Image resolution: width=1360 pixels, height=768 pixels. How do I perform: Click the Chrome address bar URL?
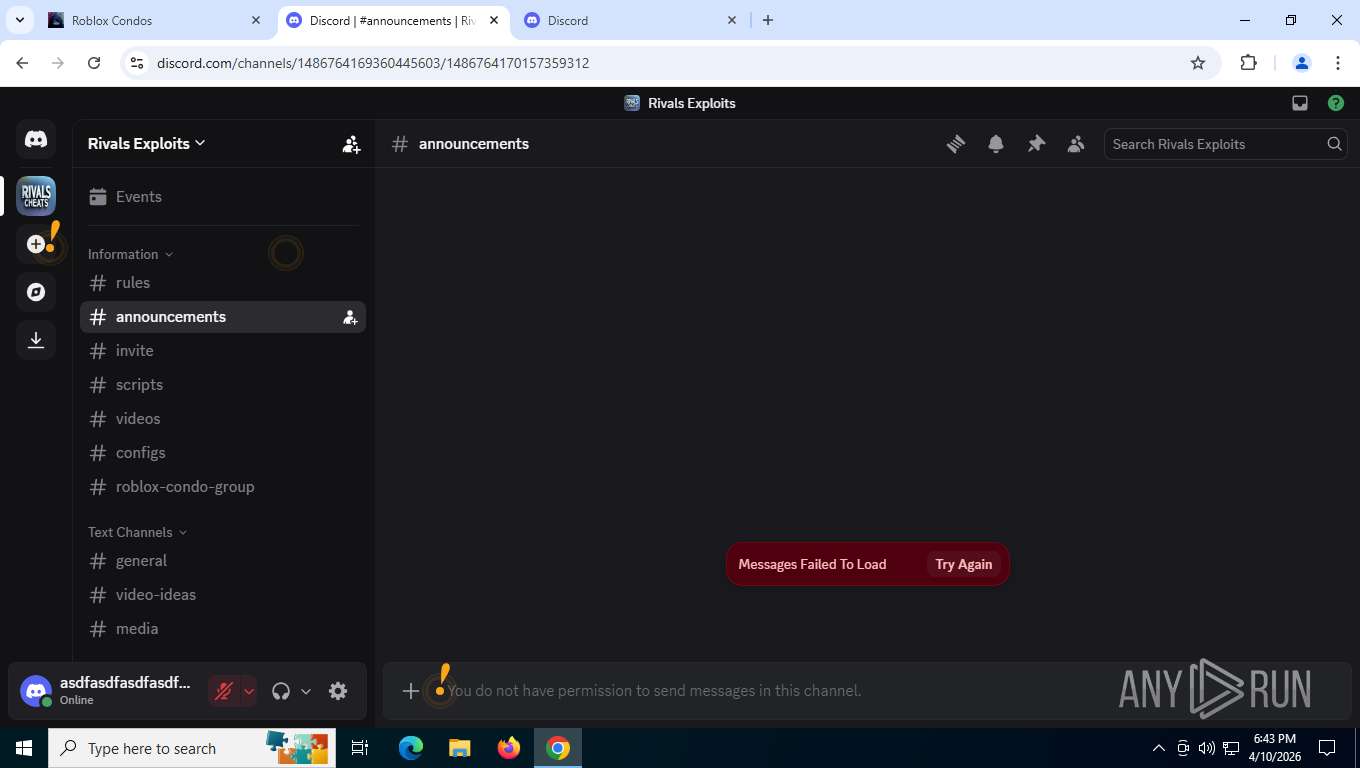pos(373,63)
